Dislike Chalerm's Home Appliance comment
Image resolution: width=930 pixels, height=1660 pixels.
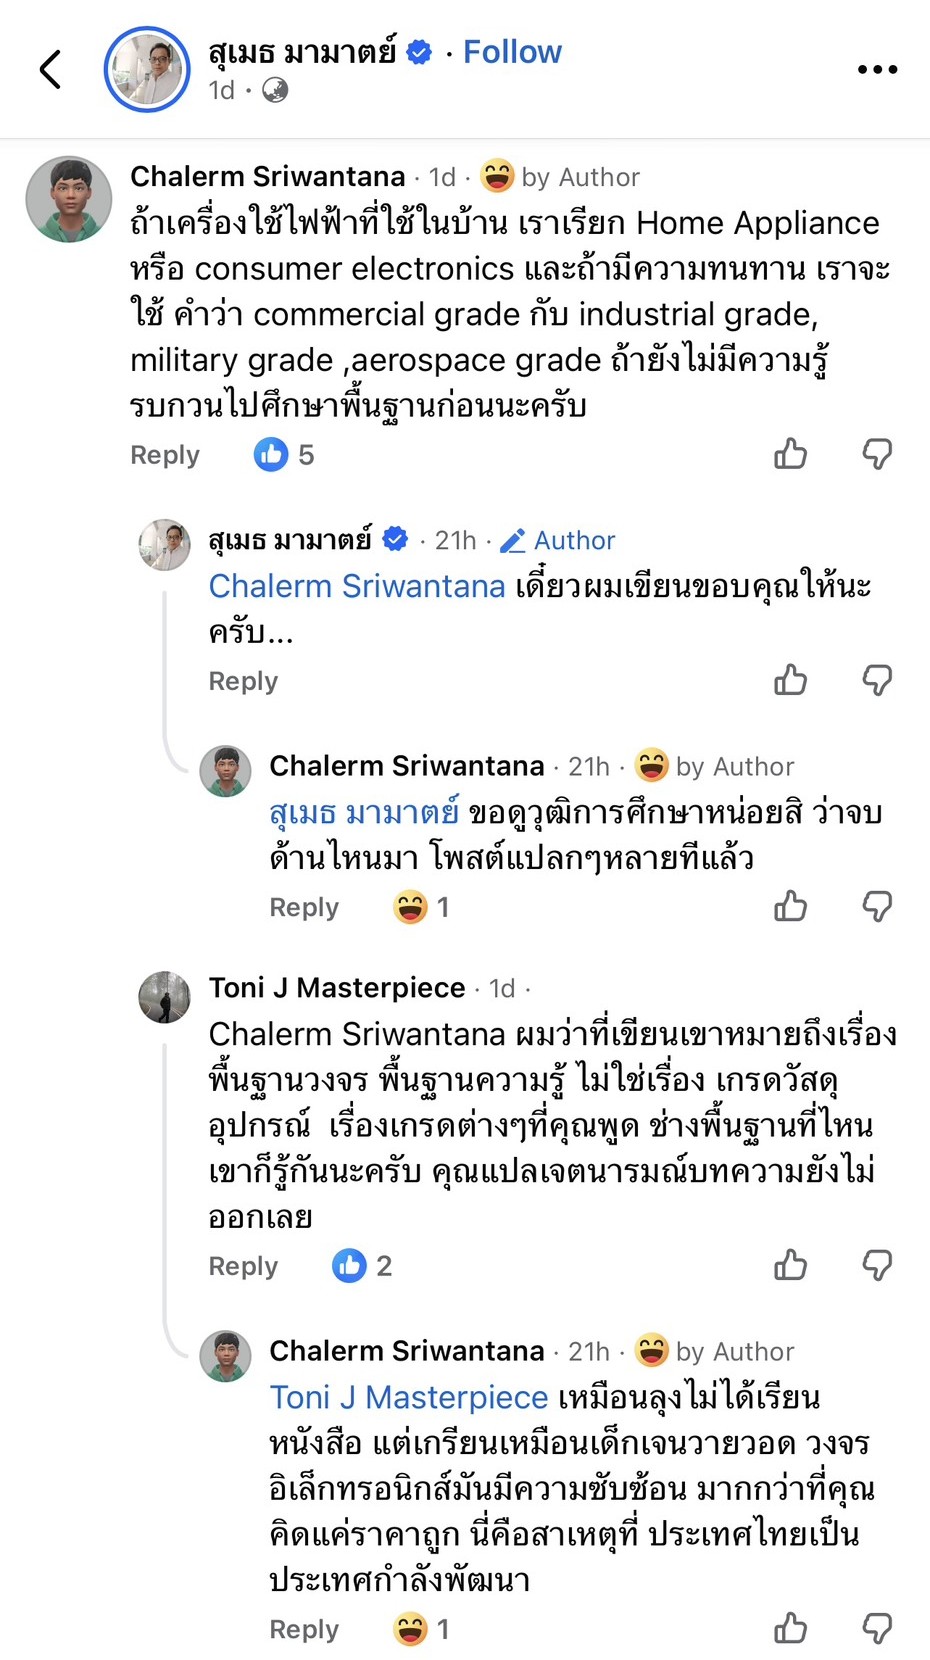pos(877,454)
